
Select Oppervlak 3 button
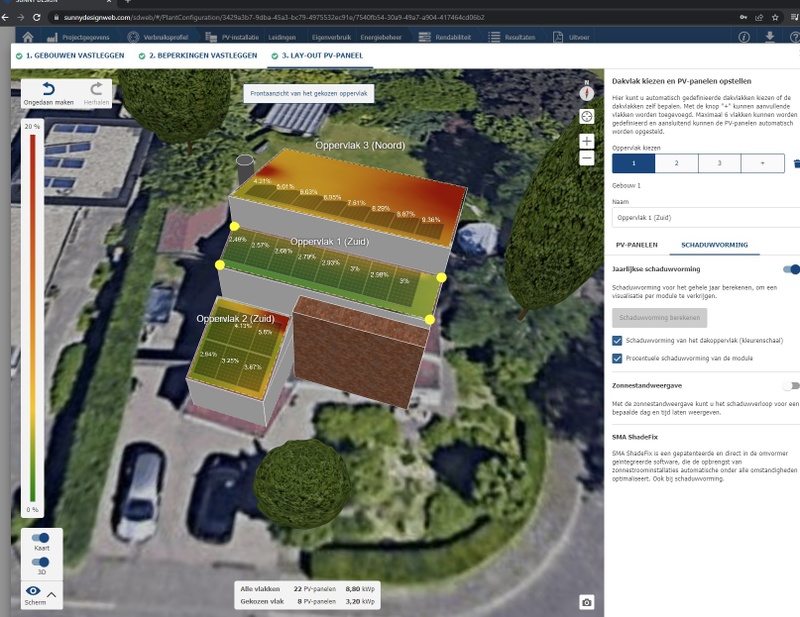pos(719,163)
